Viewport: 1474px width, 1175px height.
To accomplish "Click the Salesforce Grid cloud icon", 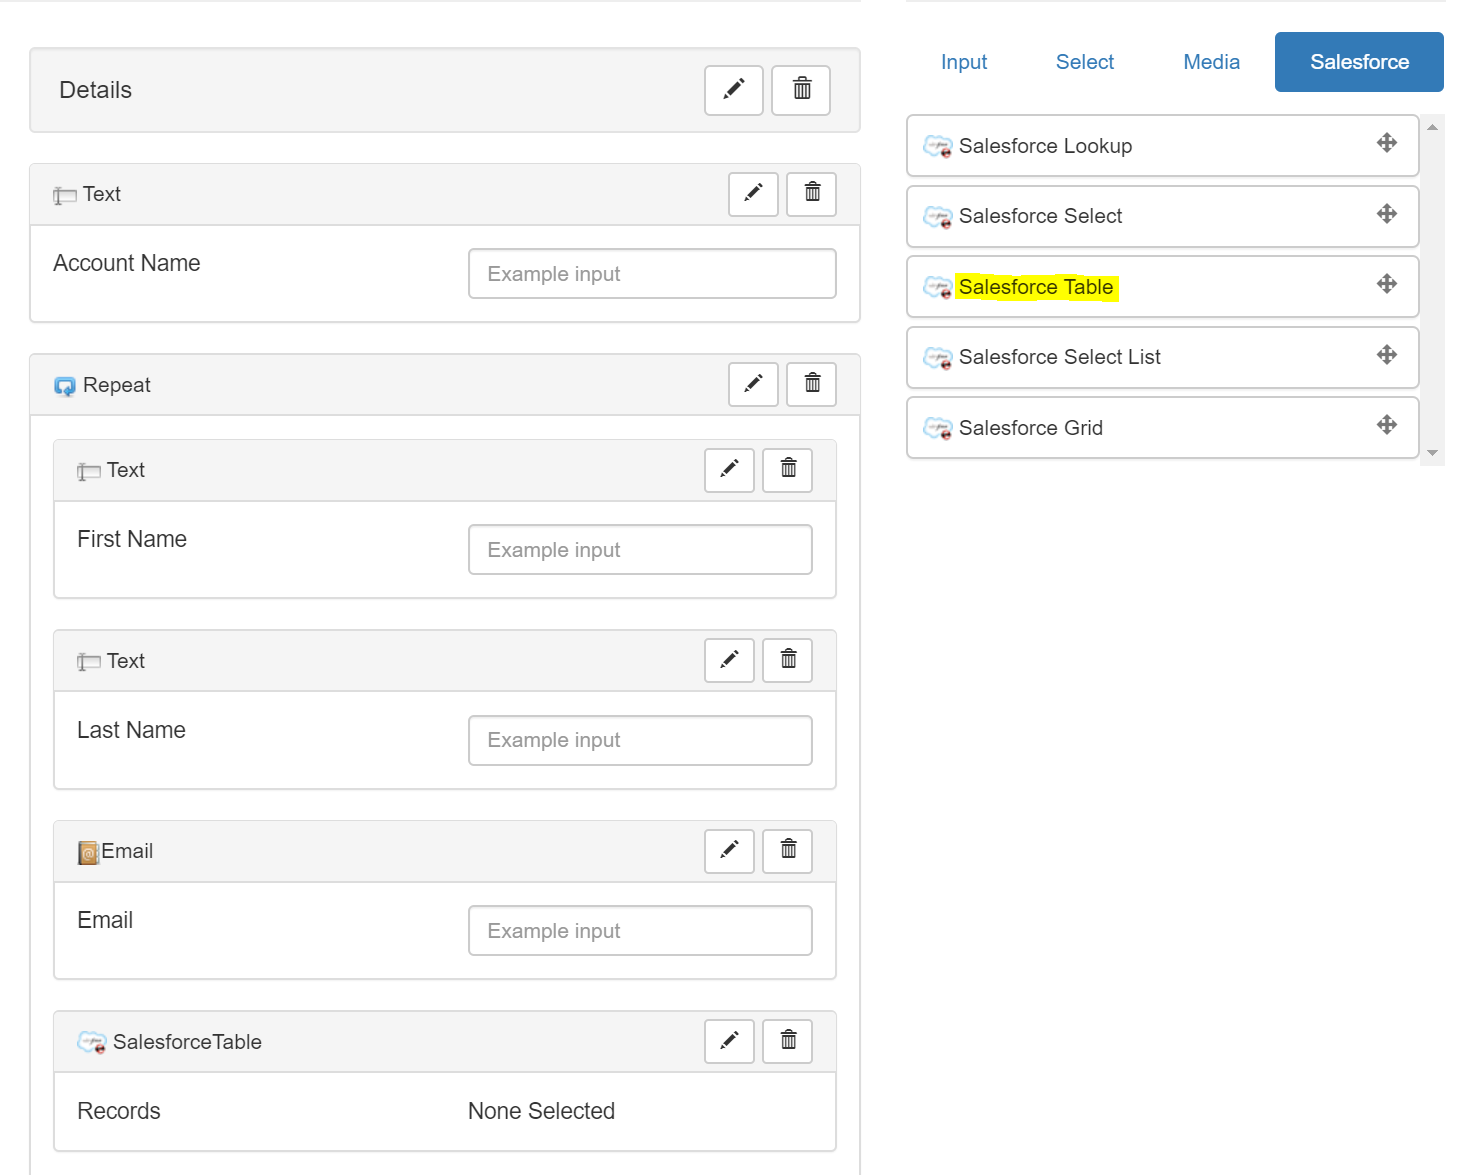I will click(x=937, y=429).
